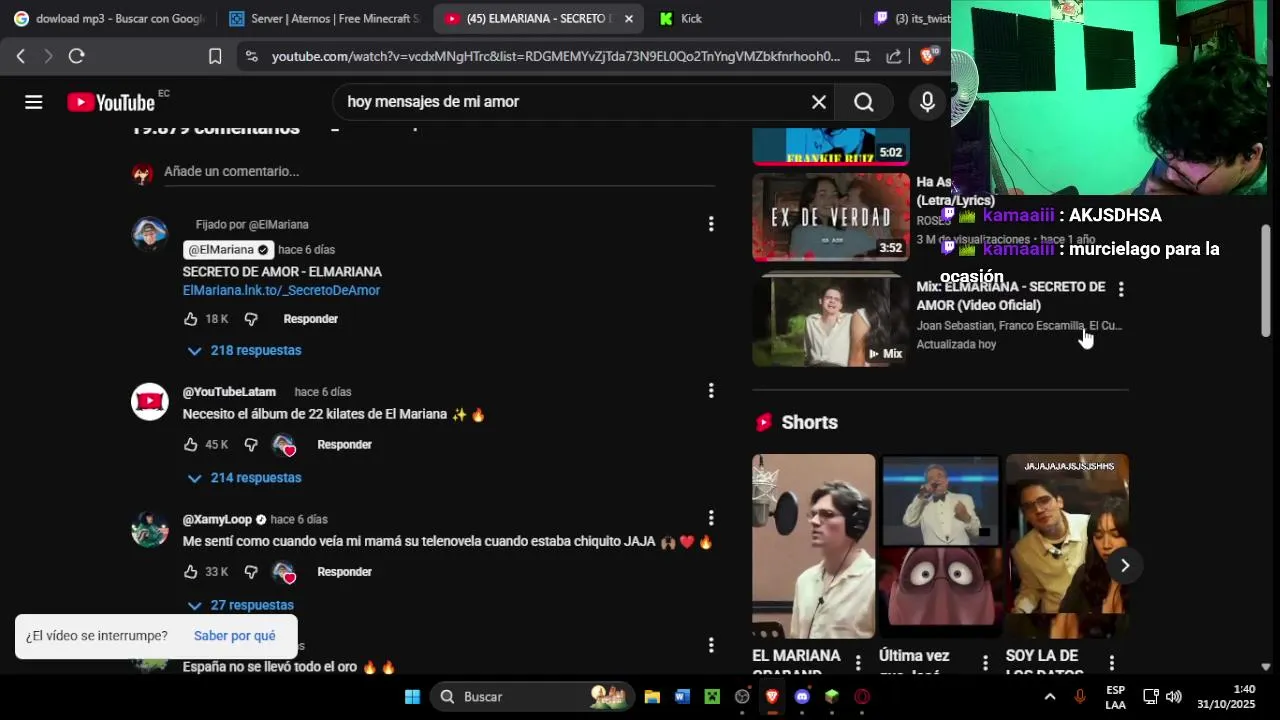Viewport: 1280px width, 720px height.
Task: Show next Shorts with arrow button
Action: point(1125,566)
